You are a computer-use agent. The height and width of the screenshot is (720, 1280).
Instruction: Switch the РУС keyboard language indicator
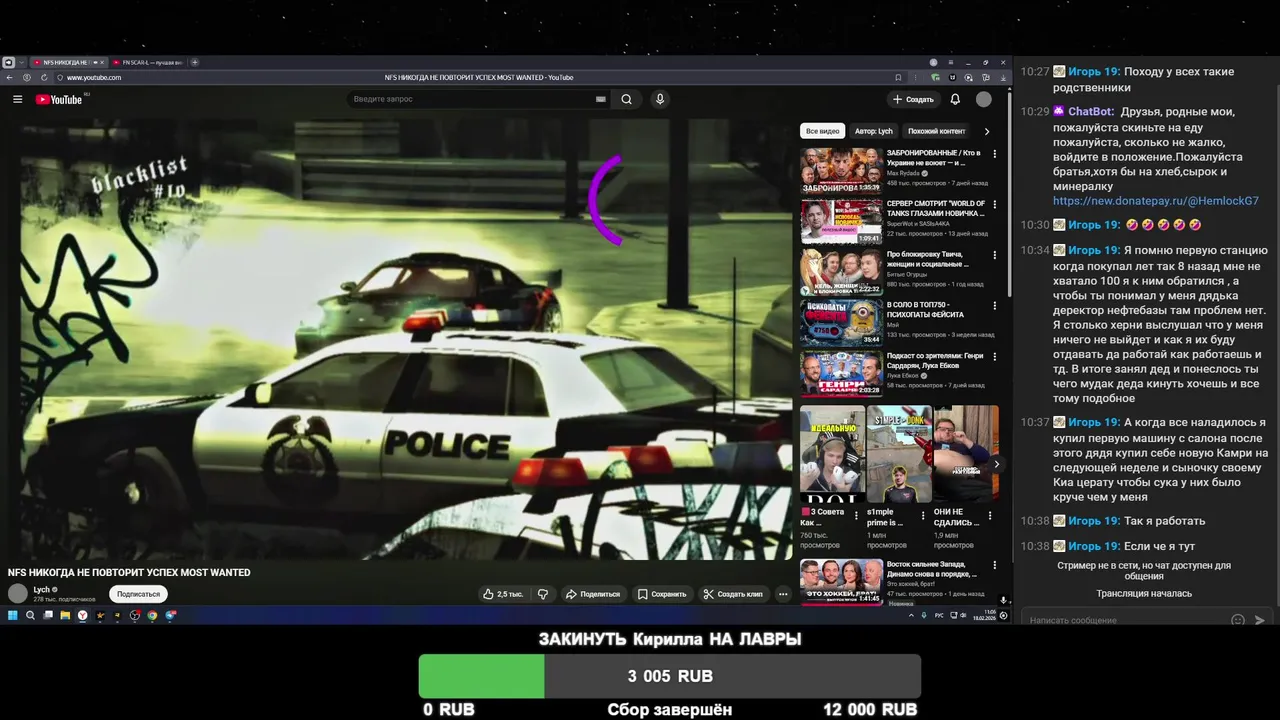[939, 615]
